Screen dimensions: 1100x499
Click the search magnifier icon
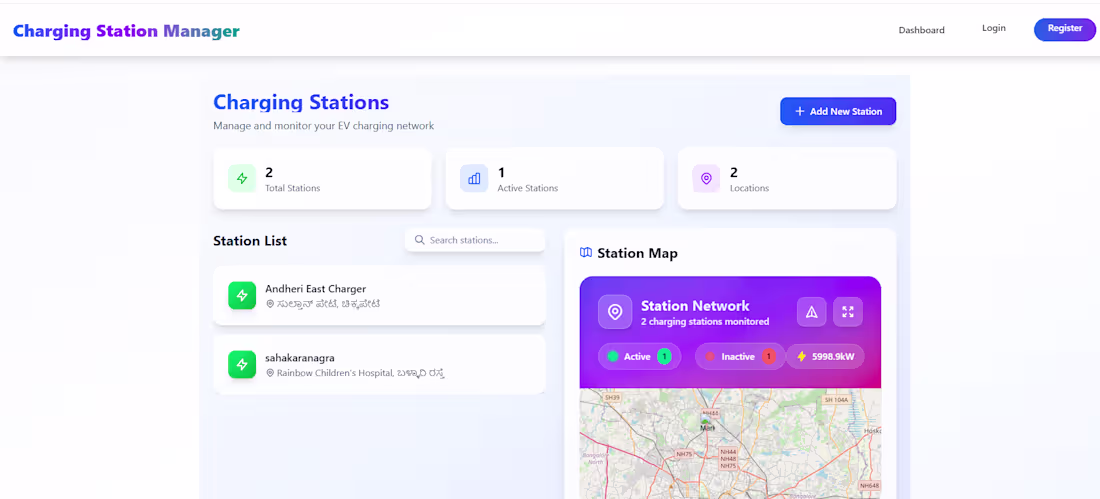420,240
